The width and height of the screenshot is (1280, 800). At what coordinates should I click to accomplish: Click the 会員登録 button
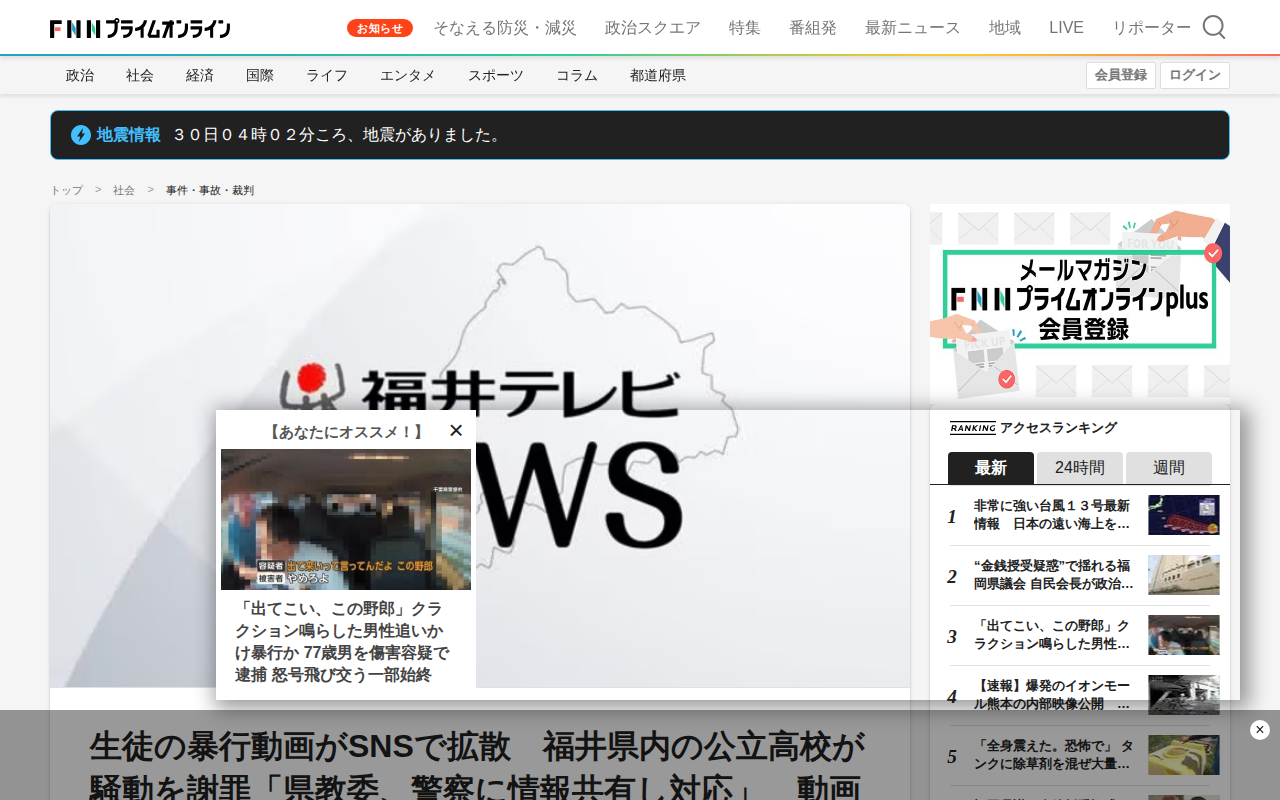click(1121, 75)
